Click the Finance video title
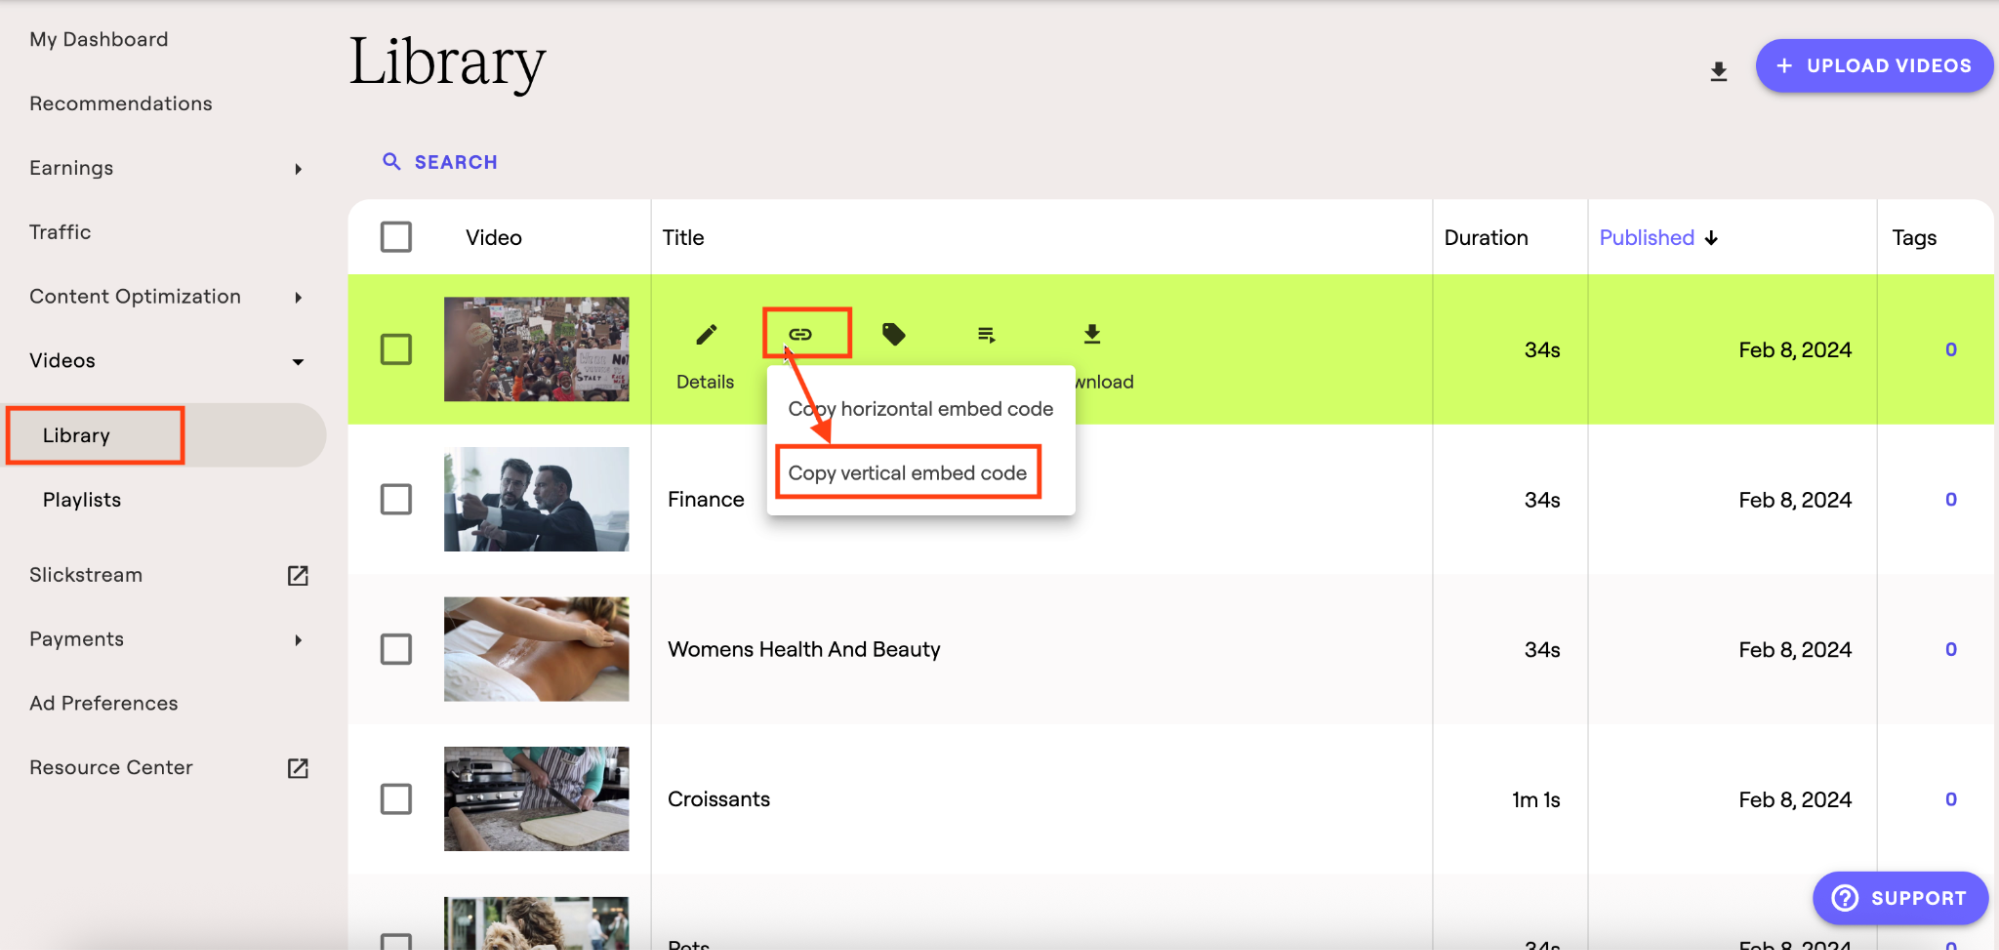1999x950 pixels. click(706, 499)
